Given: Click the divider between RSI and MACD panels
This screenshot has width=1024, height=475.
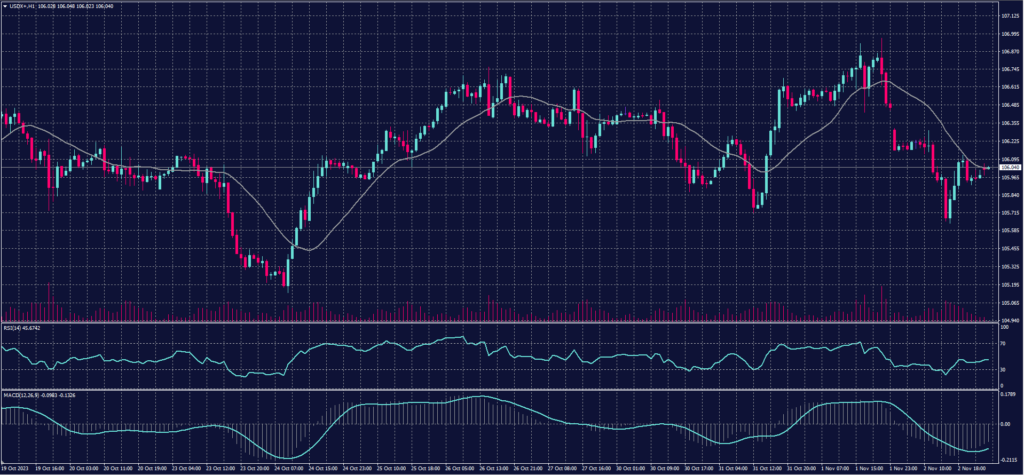Looking at the screenshot, I should pos(500,390).
